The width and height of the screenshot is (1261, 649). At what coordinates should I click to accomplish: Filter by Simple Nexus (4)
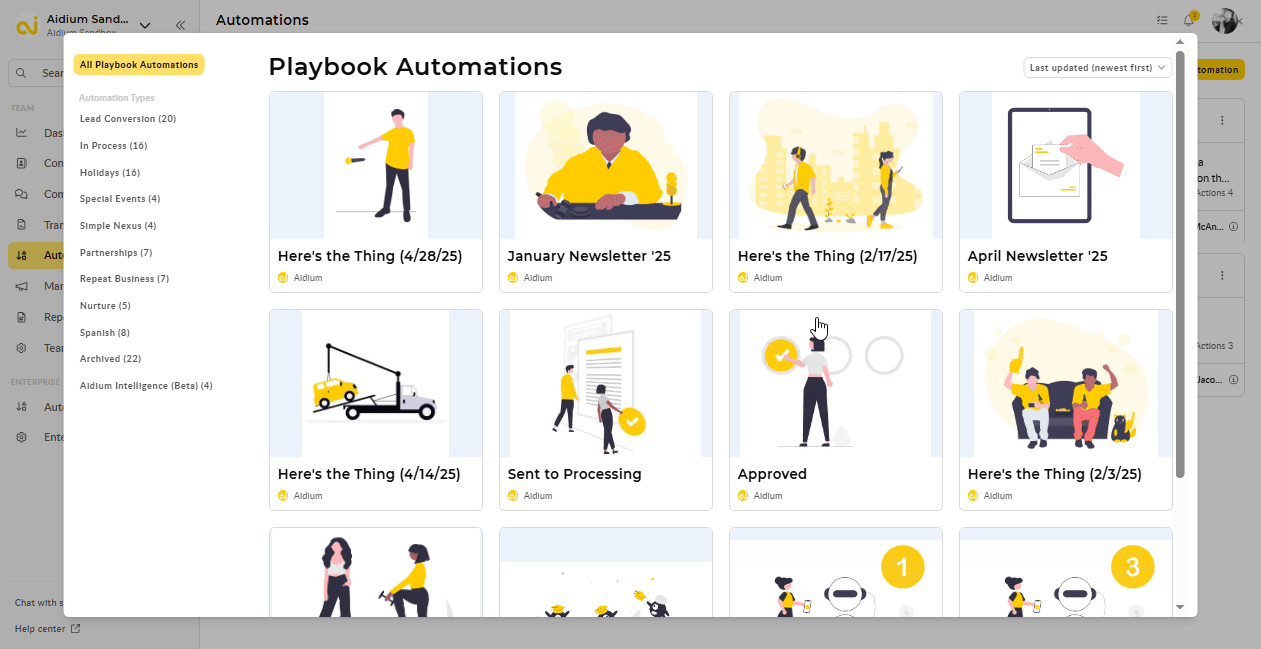[x=118, y=226]
